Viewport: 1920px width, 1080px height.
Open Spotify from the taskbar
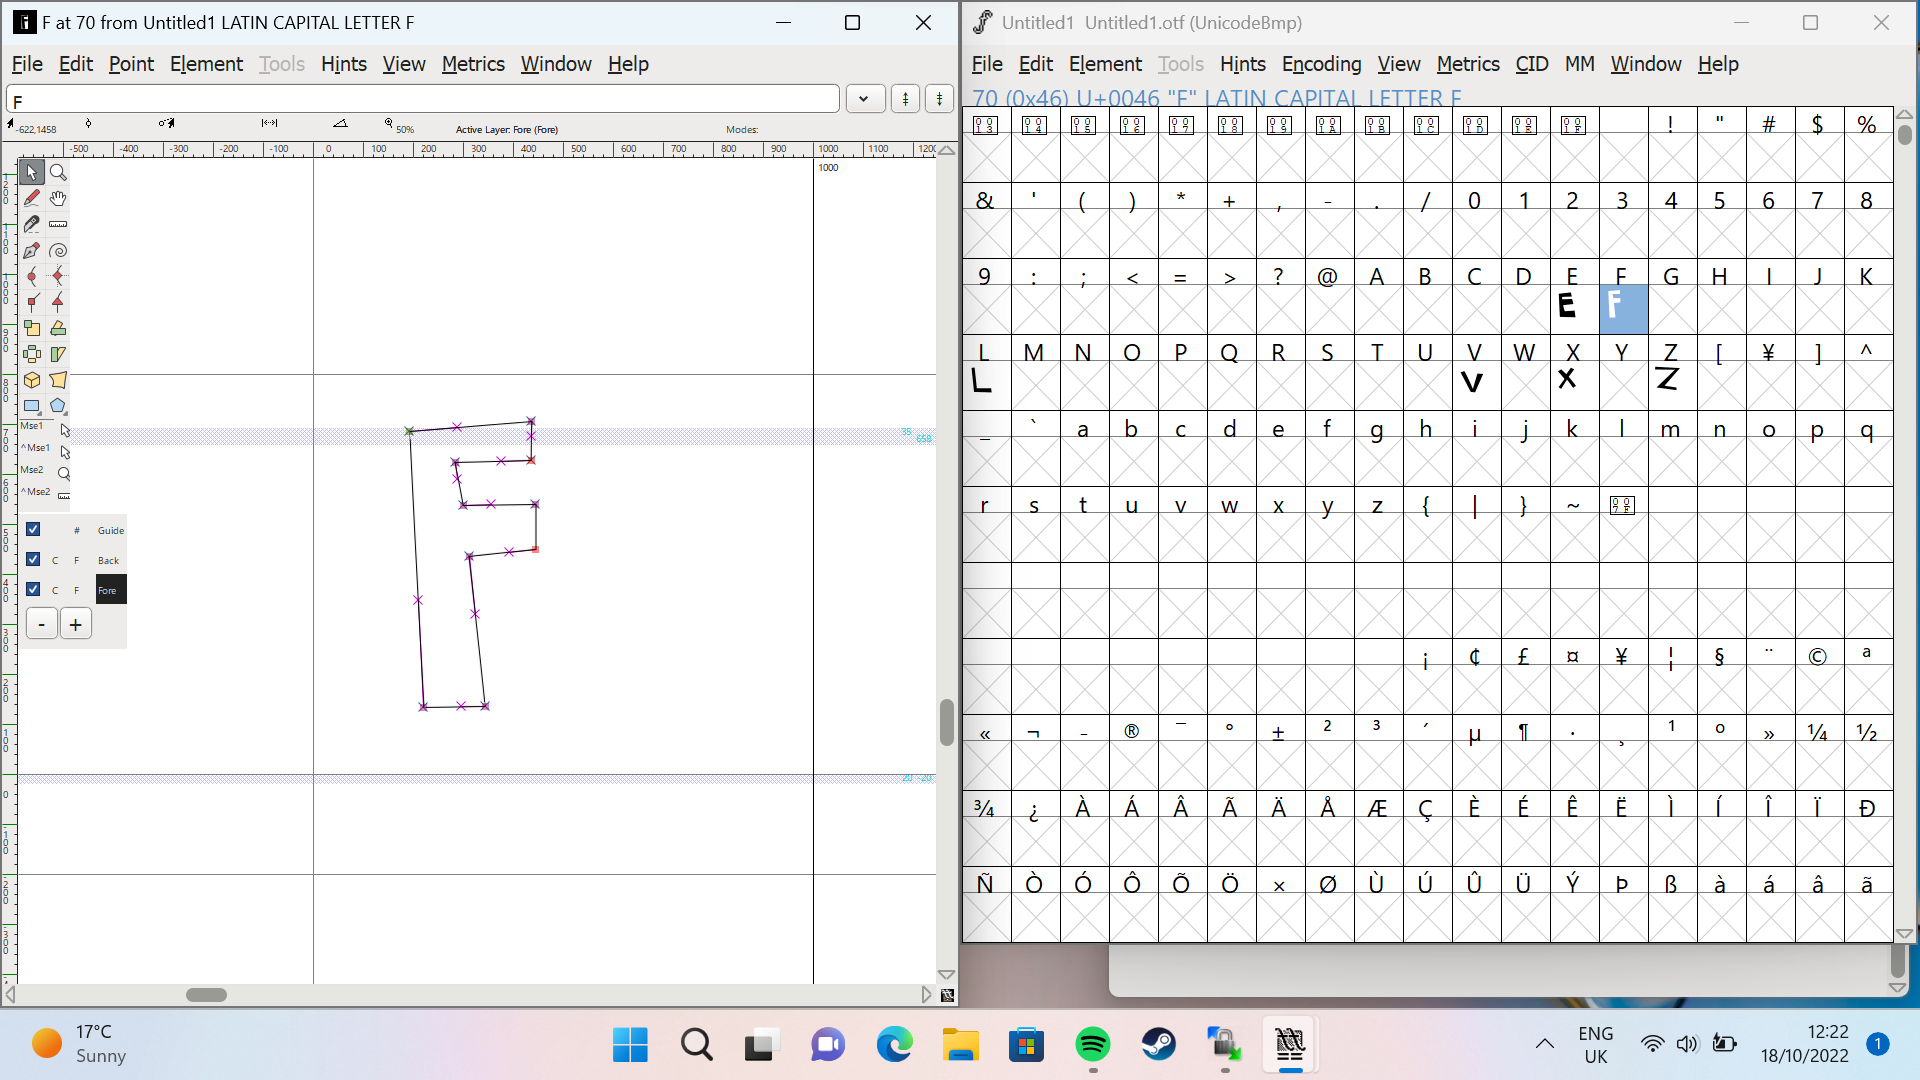pos(1093,1045)
